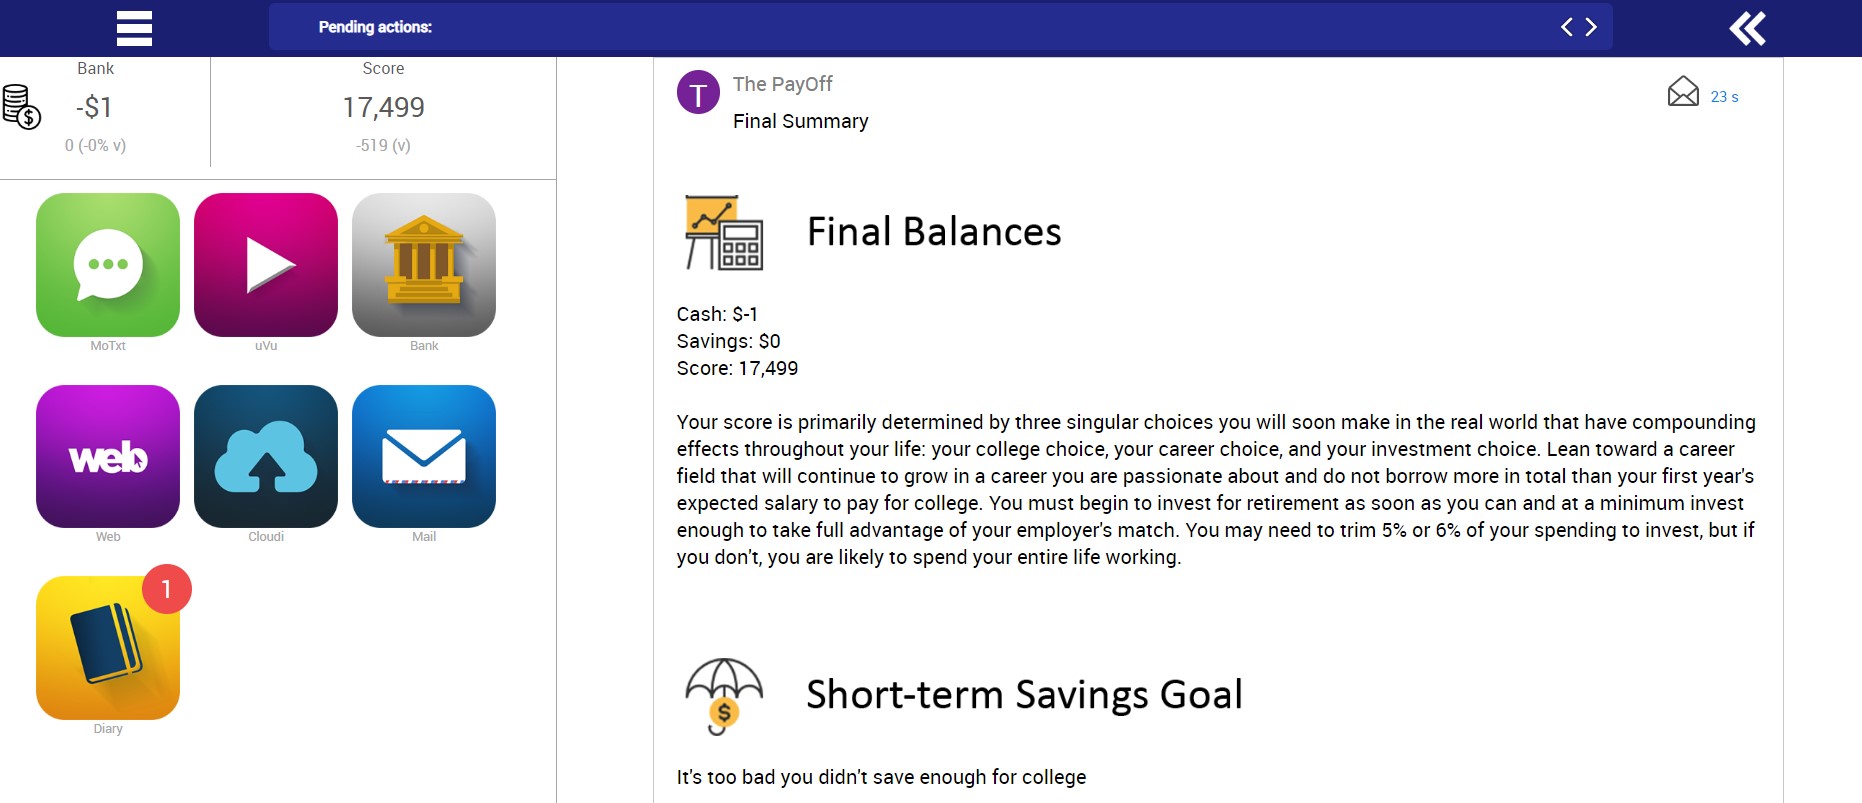Screen dimensions: 1862x803
Task: Click the Pending actions bar
Action: pyautogui.click(x=900, y=27)
